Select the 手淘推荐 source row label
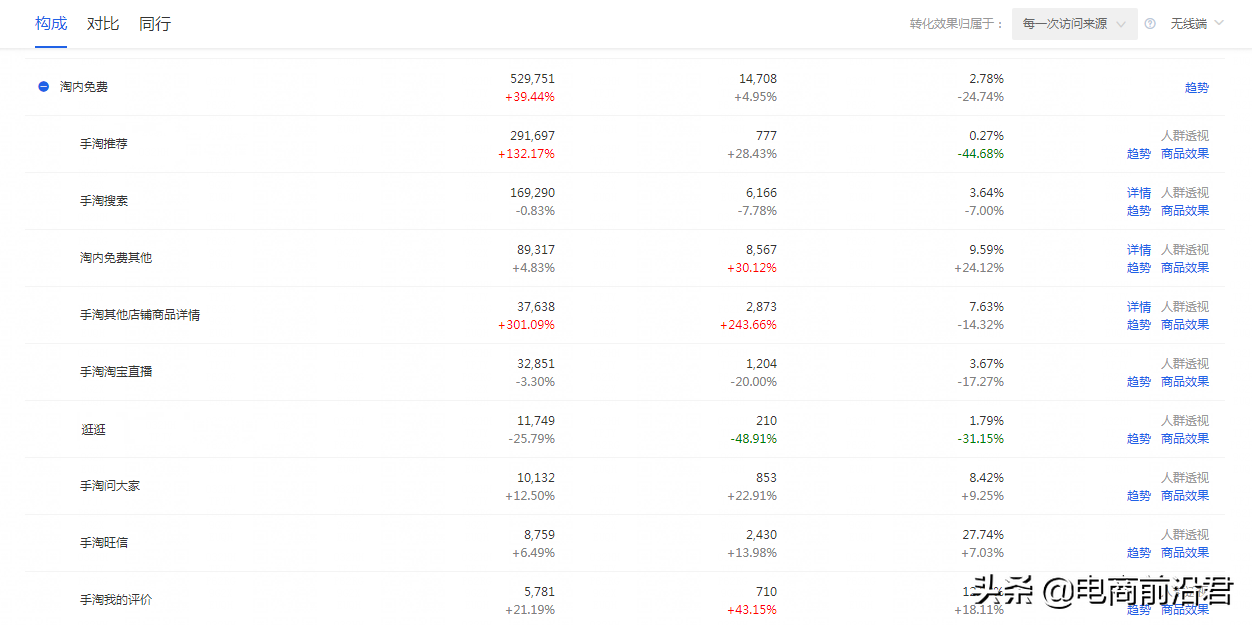The image size is (1252, 625). click(x=104, y=144)
